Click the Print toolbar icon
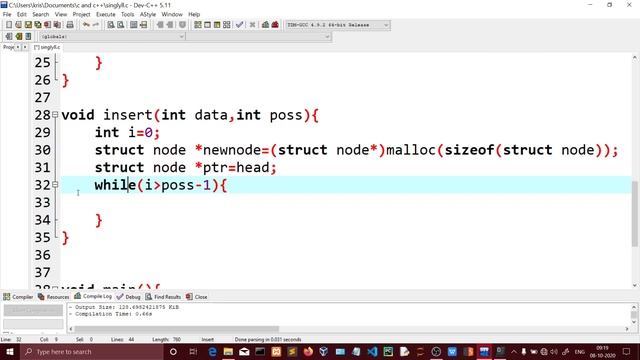Screen dimensions: 640x360 [x=70, y=25]
